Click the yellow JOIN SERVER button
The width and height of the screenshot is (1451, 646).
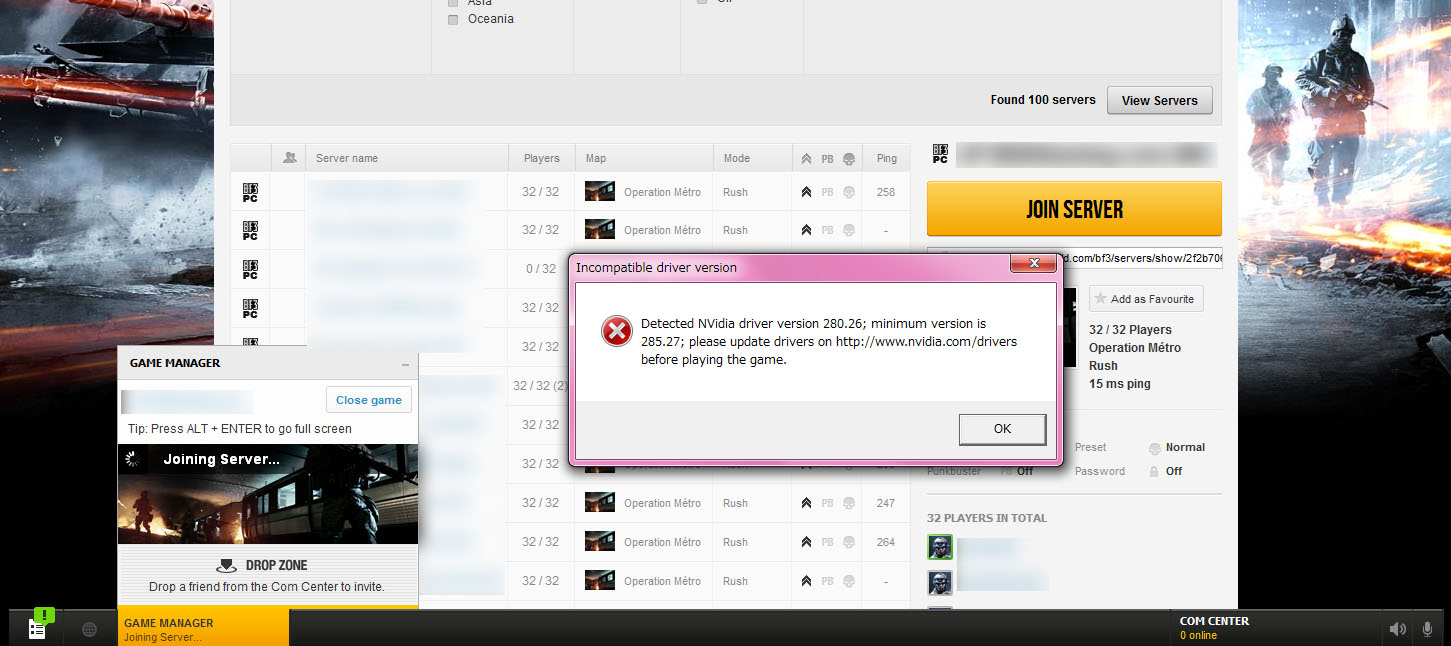pyautogui.click(x=1074, y=209)
